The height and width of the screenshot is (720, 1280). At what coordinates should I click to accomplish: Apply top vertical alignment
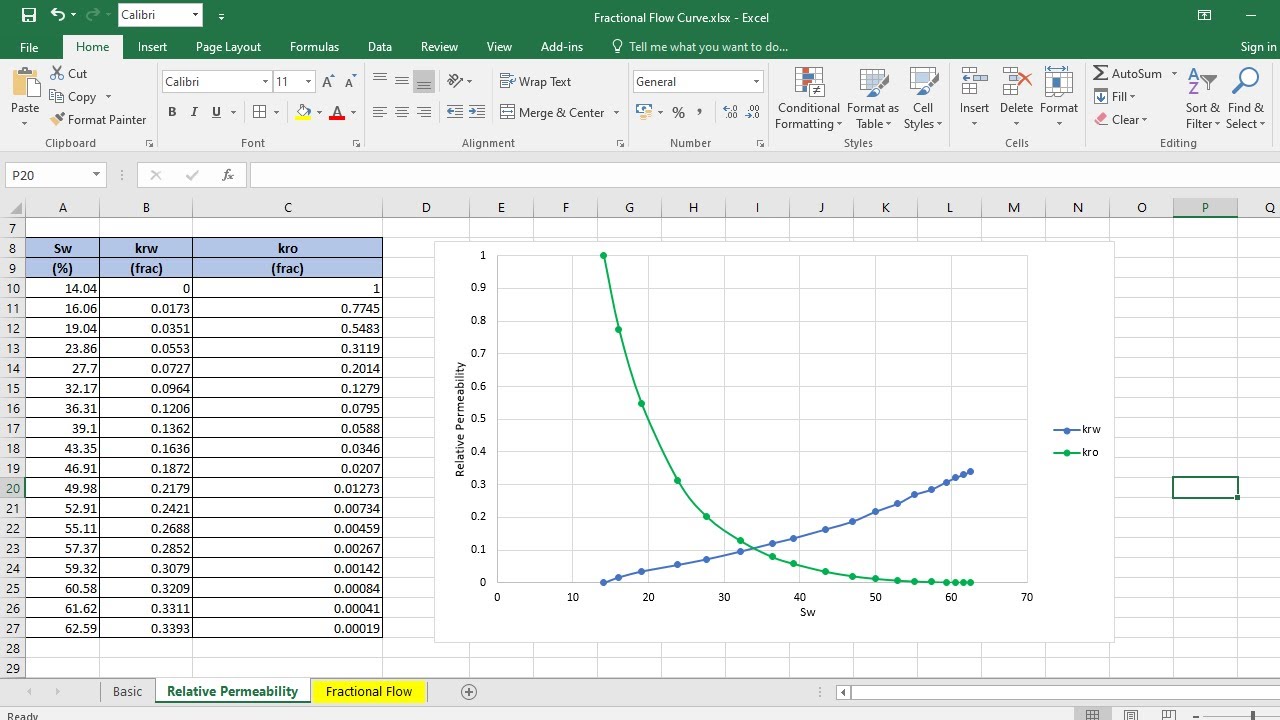pyautogui.click(x=380, y=81)
